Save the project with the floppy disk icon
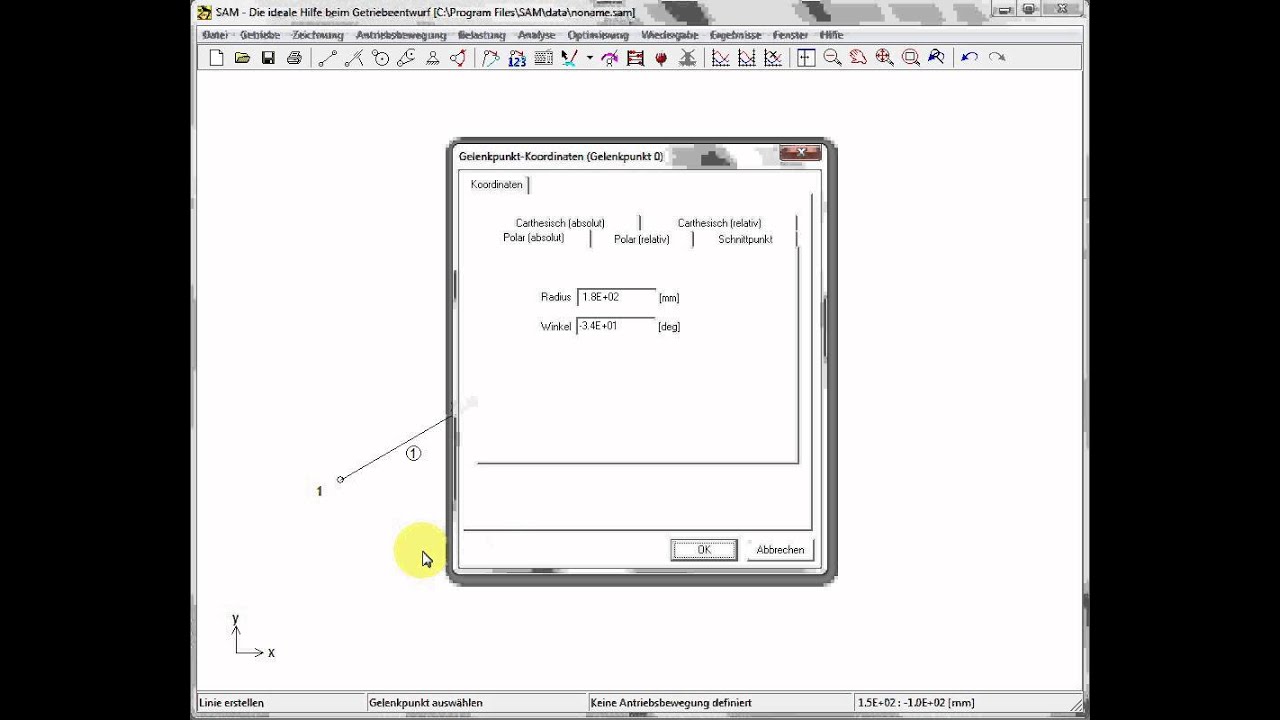Image resolution: width=1280 pixels, height=720 pixels. click(268, 58)
